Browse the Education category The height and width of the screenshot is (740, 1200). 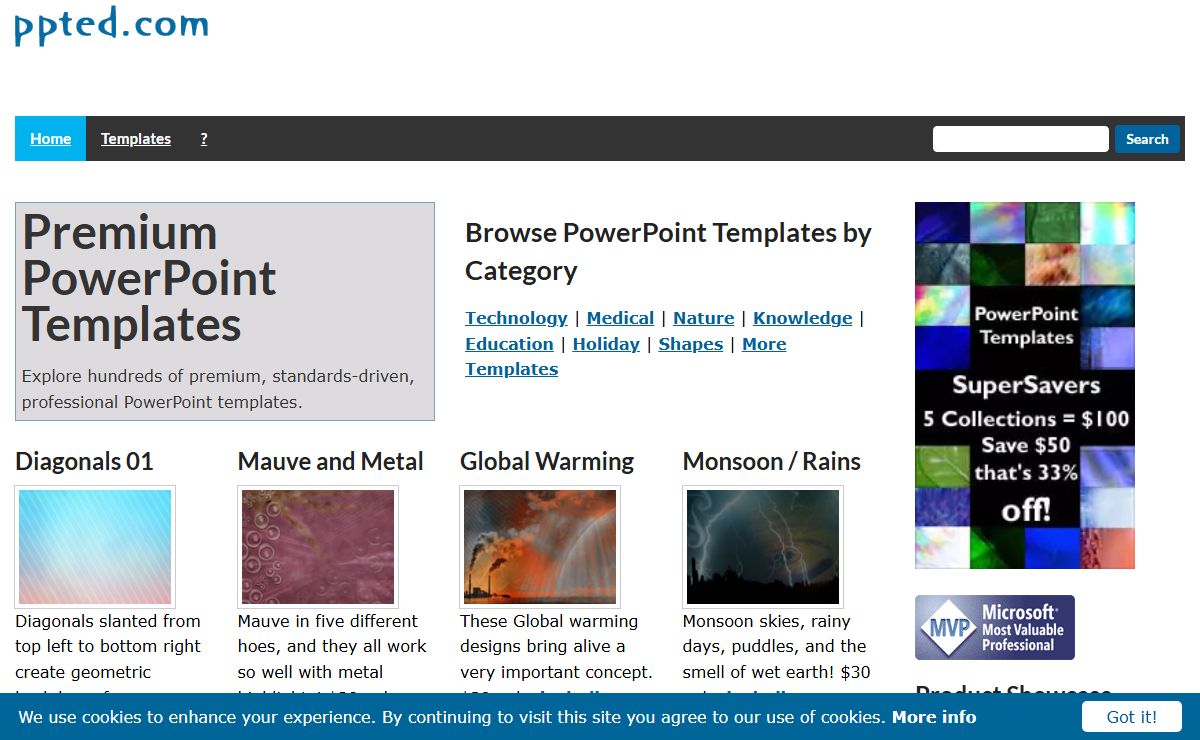click(x=509, y=344)
